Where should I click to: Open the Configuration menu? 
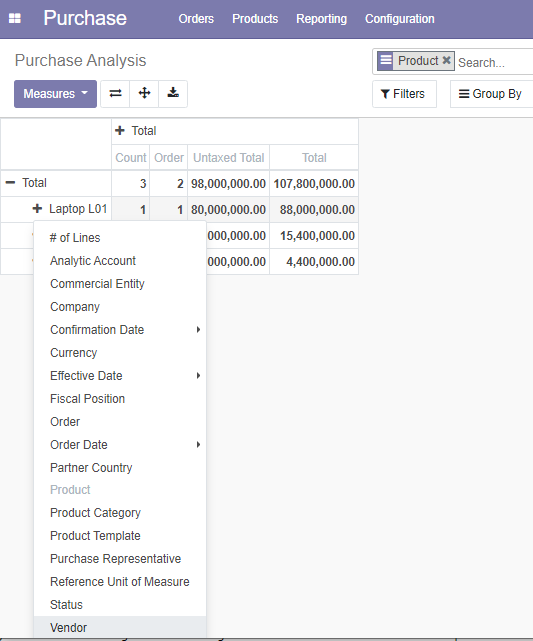coord(399,19)
